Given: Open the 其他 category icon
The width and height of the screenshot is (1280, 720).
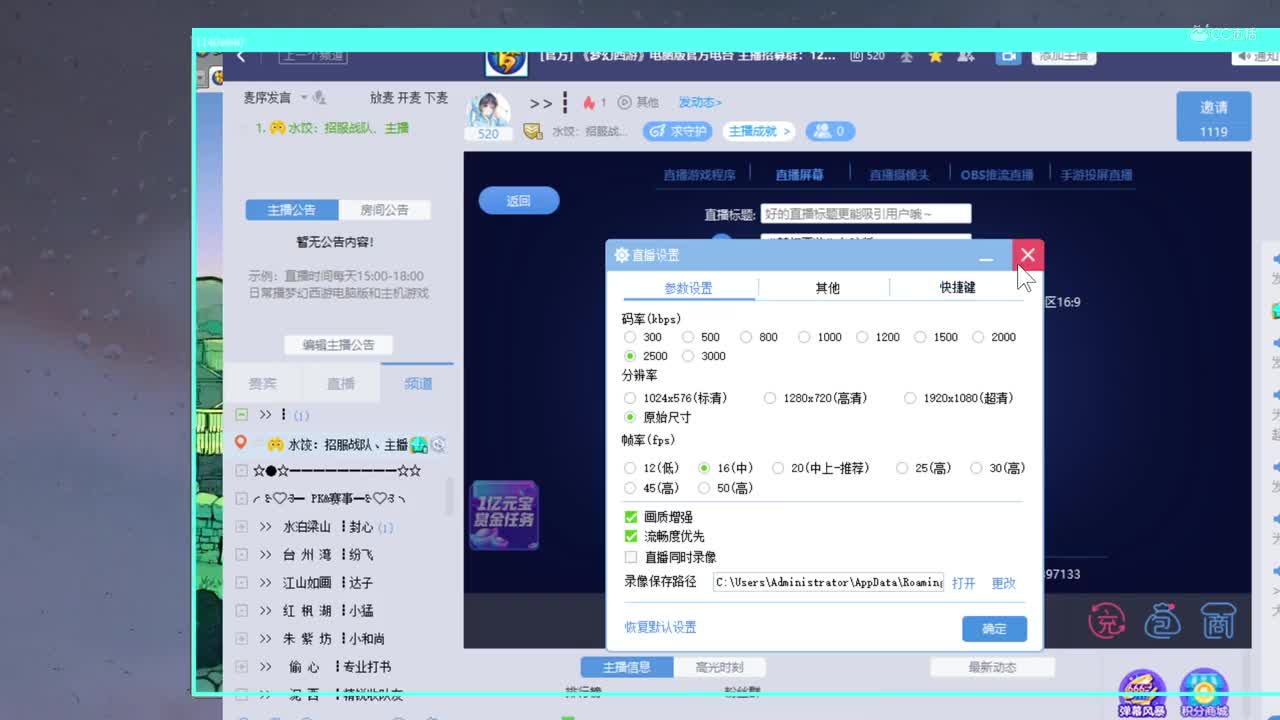Looking at the screenshot, I should click(625, 102).
